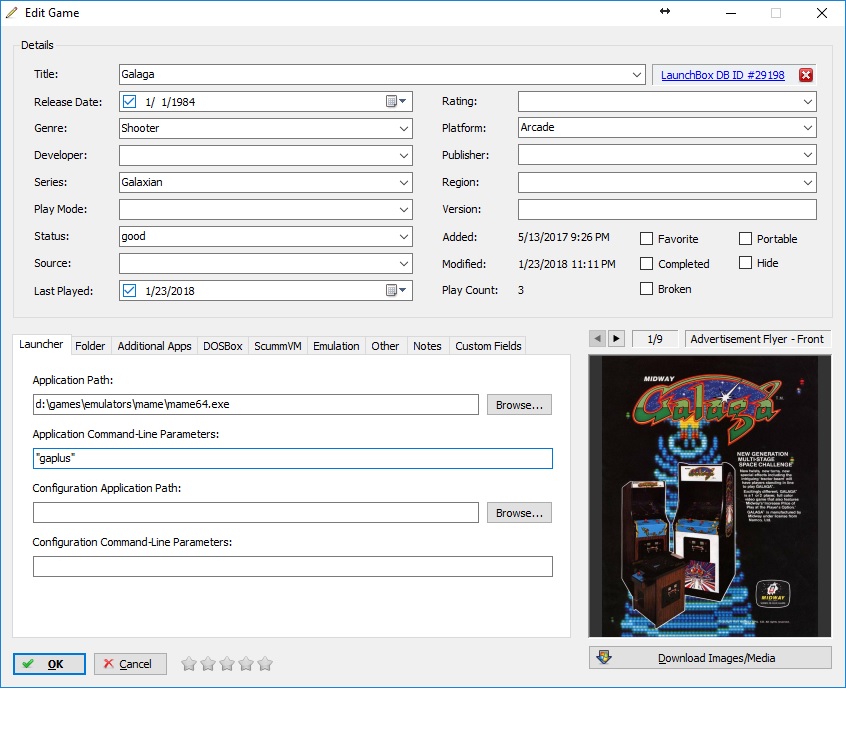Image resolution: width=846 pixels, height=730 pixels.
Task: Click the 1/9 image counter
Action: (654, 339)
